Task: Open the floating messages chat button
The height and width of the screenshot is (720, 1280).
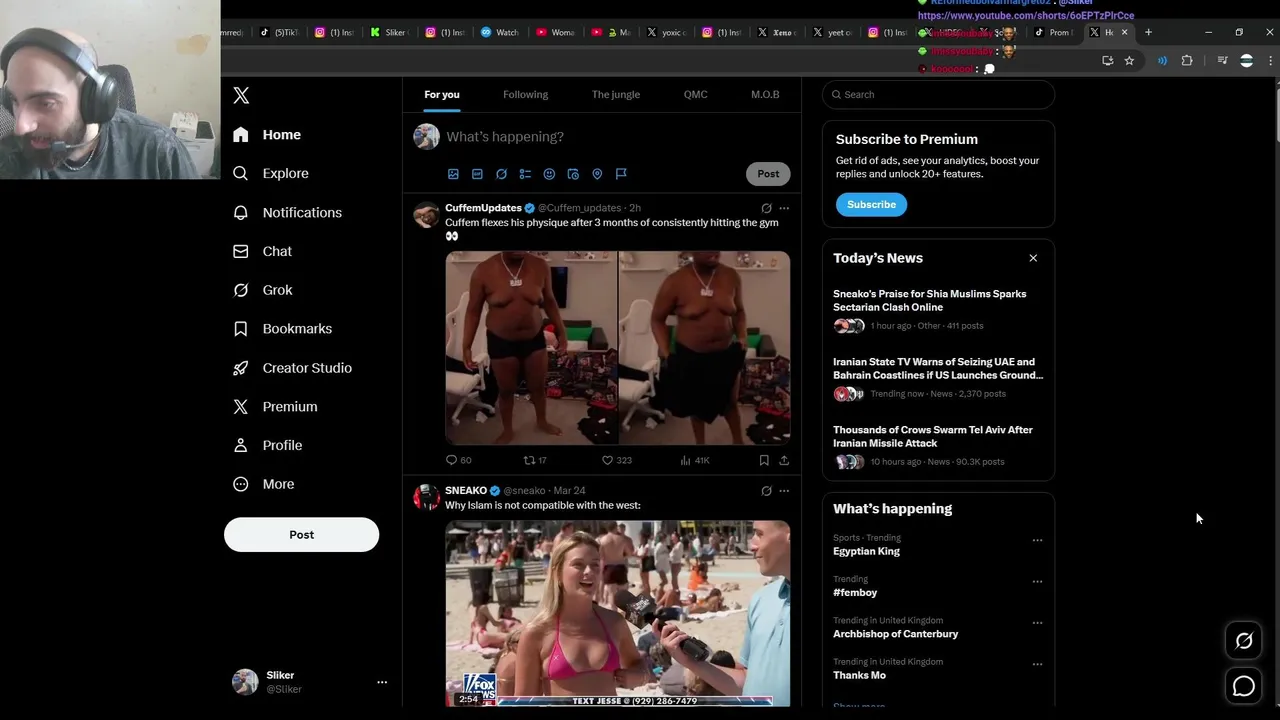Action: tap(1244, 686)
